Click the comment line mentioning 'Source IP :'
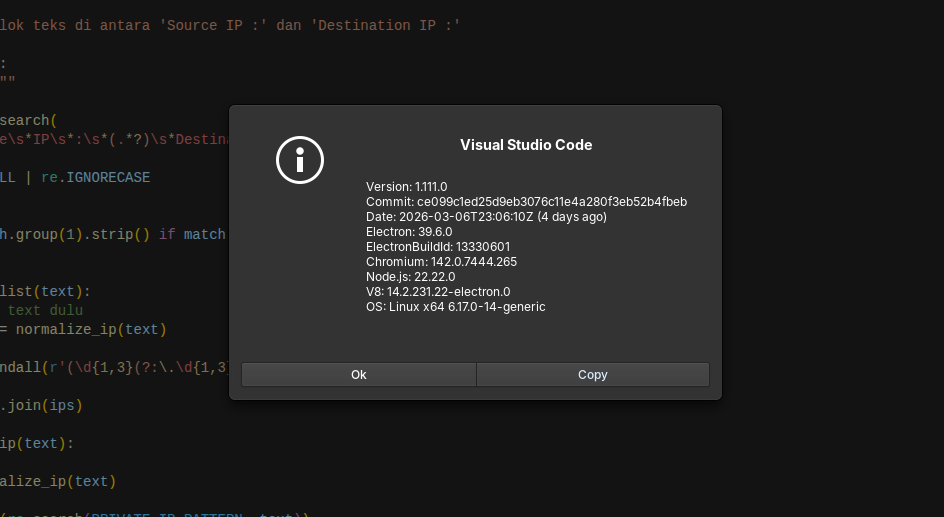Viewport: 944px width, 517px height. point(230,25)
